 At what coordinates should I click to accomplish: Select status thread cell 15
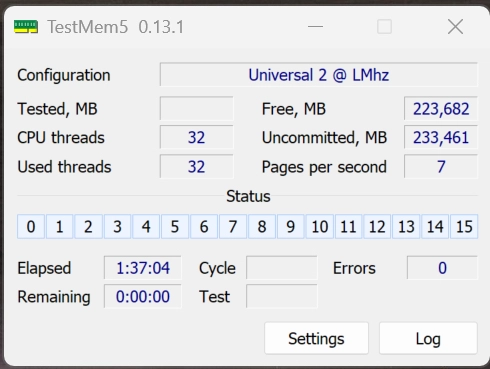[x=464, y=227]
